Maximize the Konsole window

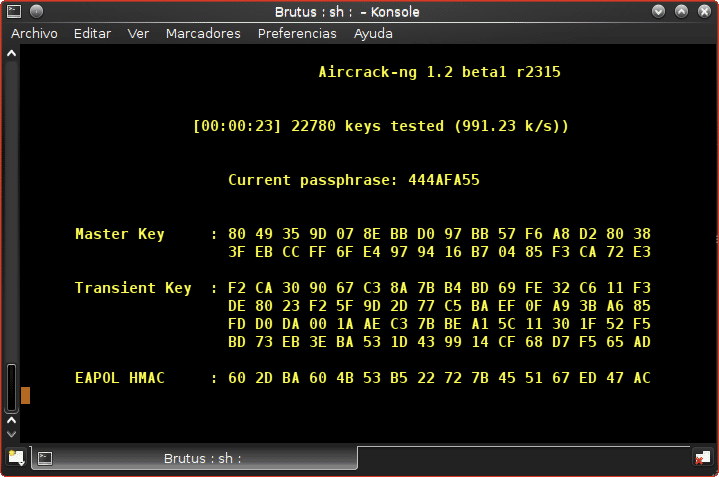point(681,11)
